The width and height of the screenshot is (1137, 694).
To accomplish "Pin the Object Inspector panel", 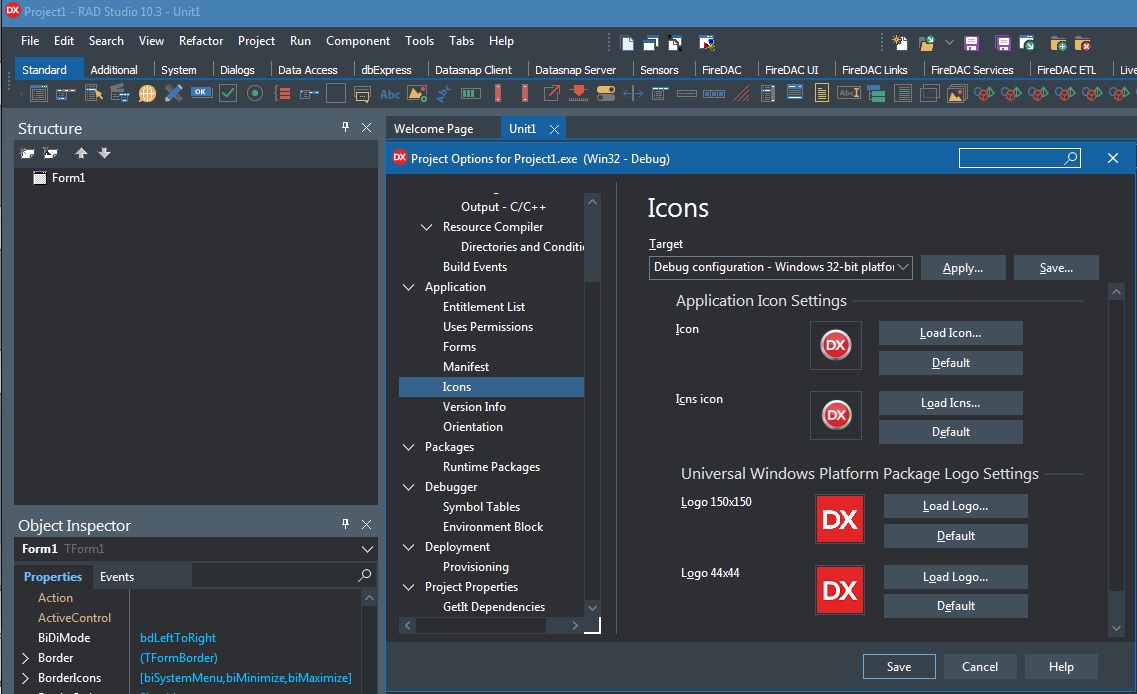I will (x=345, y=524).
